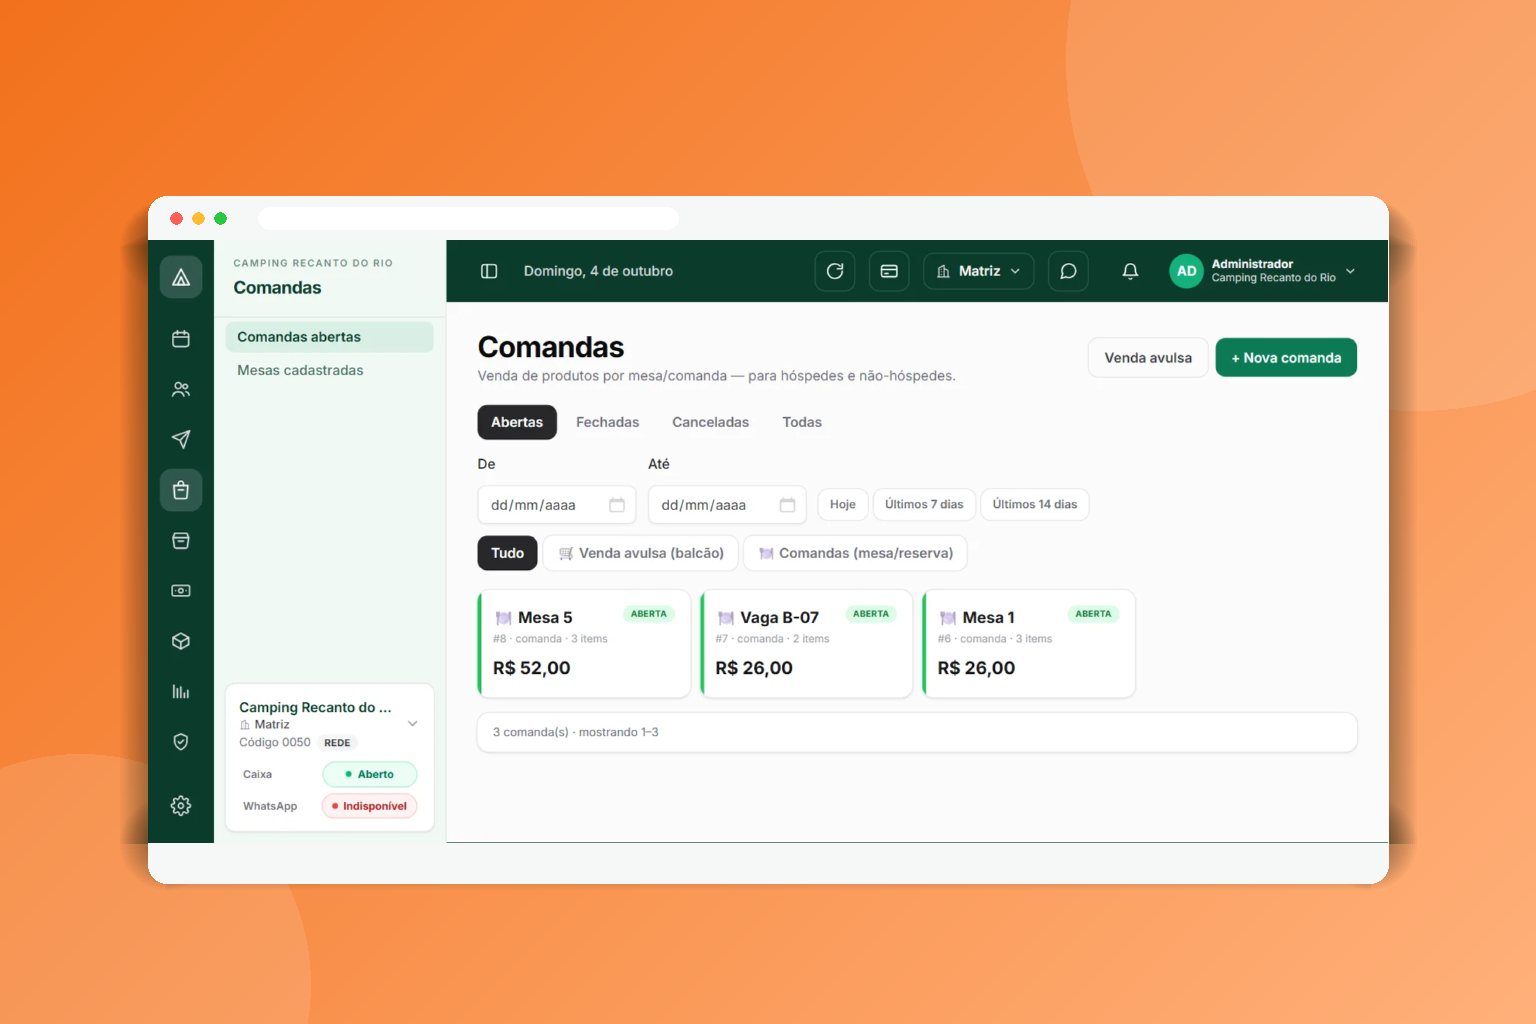Click the credit card icon in top bar
Viewport: 1536px width, 1024px height.
[889, 271]
